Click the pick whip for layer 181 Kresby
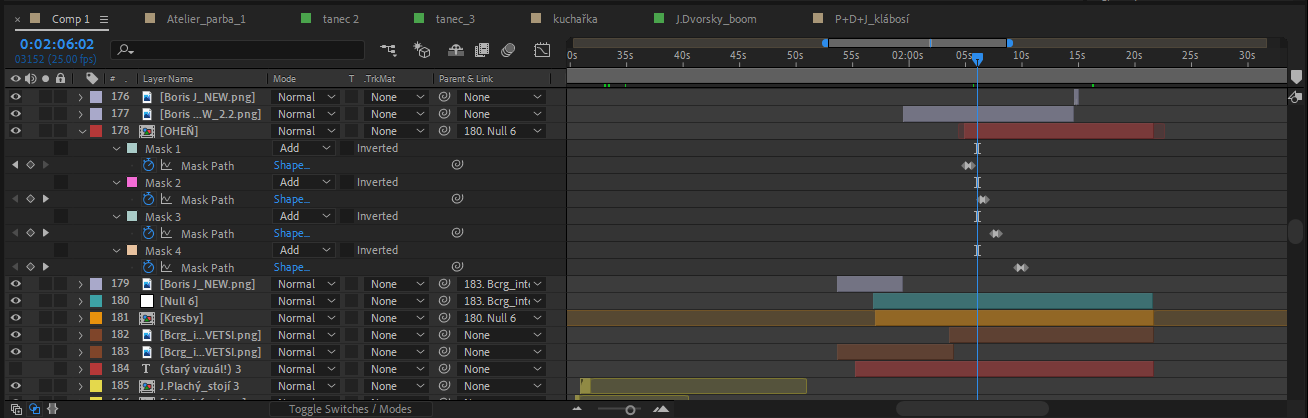Image resolution: width=1308 pixels, height=418 pixels. pyautogui.click(x=445, y=318)
